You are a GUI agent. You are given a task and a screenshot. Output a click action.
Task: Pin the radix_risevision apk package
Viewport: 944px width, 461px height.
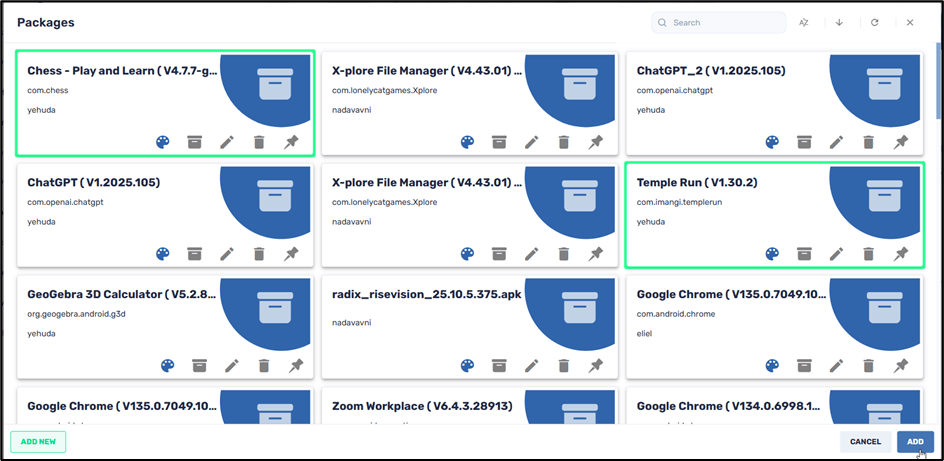click(596, 366)
